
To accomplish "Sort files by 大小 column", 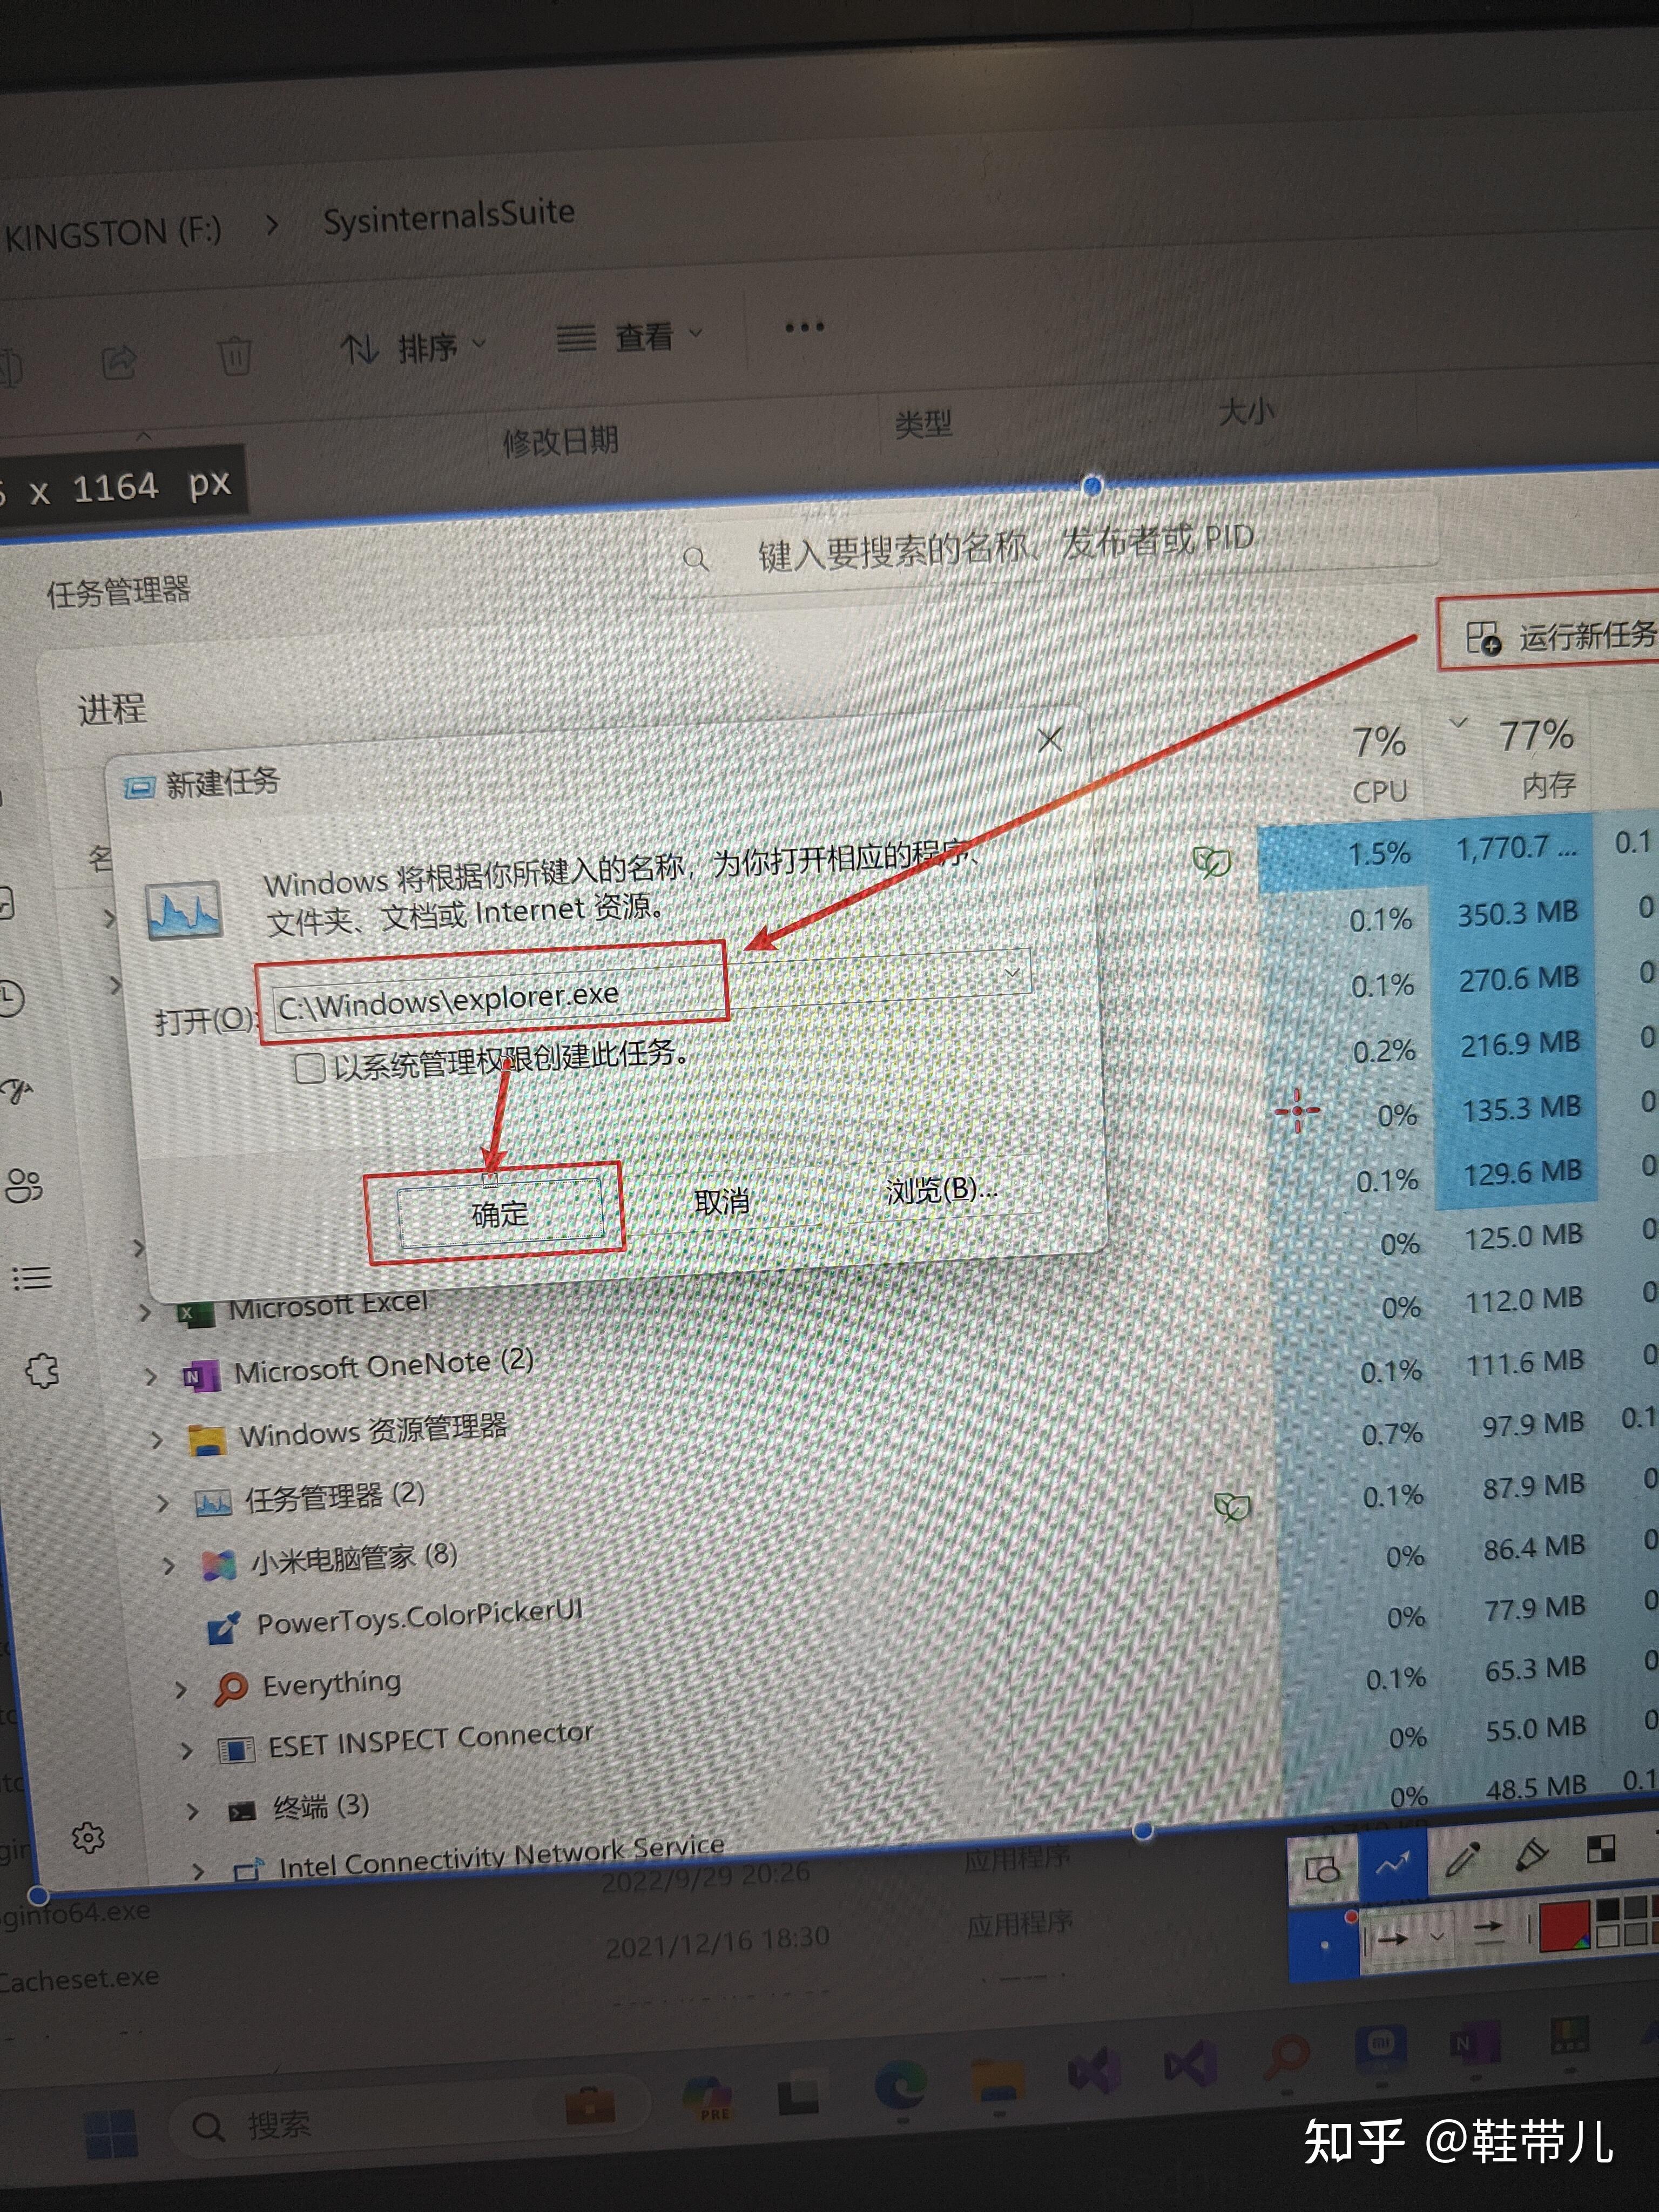I will click(x=1246, y=410).
